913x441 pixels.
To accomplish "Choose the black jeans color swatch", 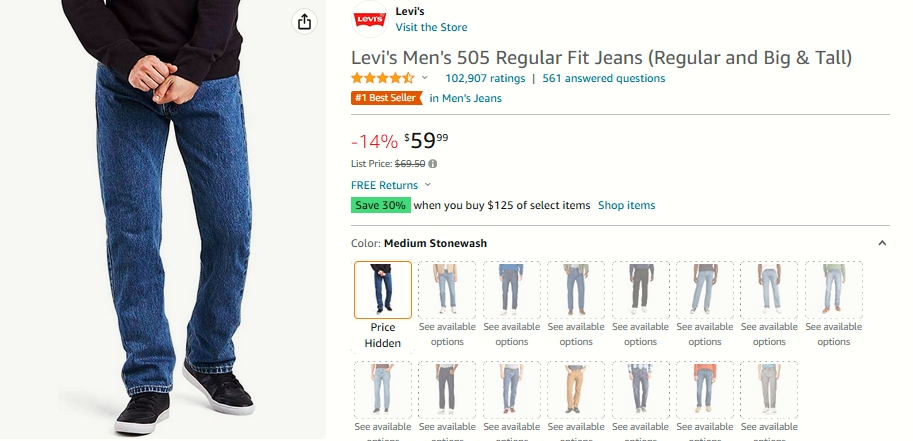I will coord(640,290).
